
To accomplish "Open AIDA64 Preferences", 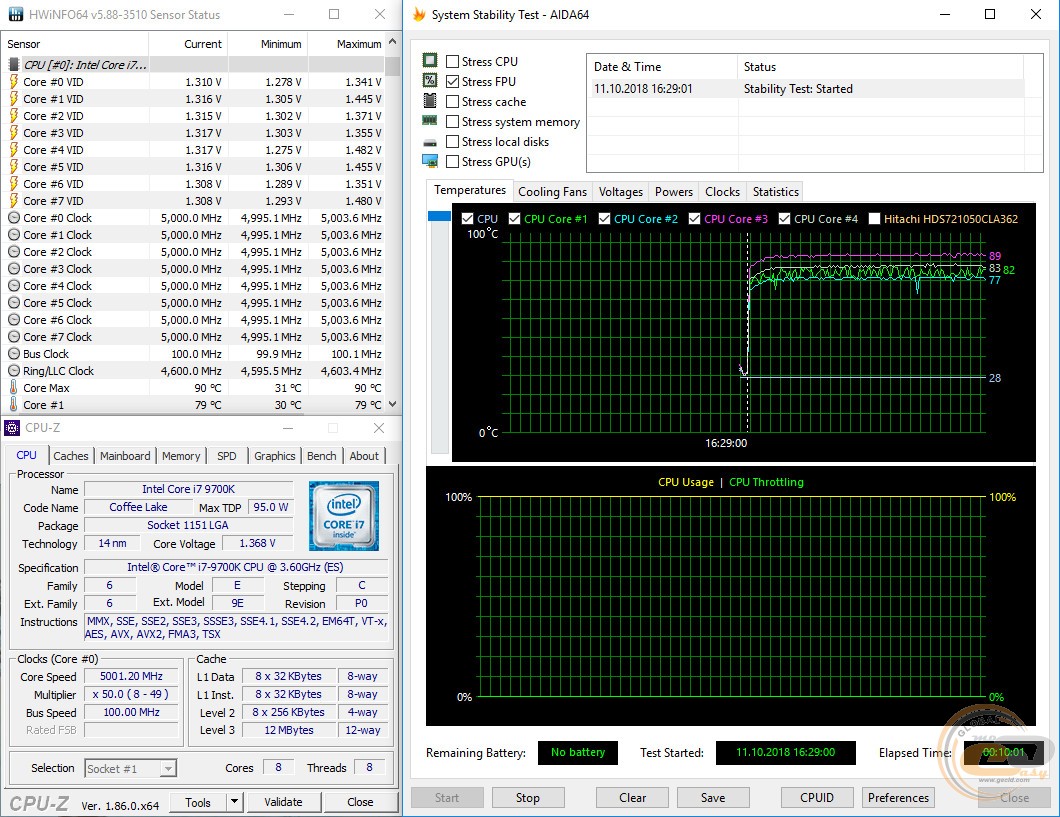I will click(x=898, y=797).
